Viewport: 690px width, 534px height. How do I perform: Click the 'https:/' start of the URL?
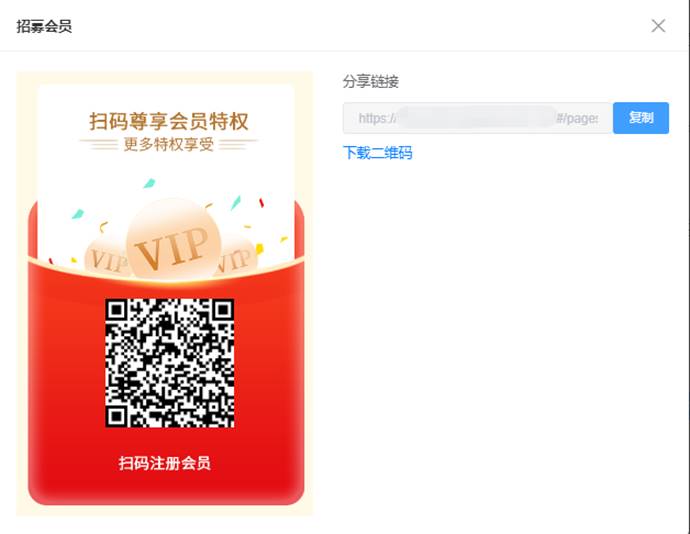[x=377, y=118]
